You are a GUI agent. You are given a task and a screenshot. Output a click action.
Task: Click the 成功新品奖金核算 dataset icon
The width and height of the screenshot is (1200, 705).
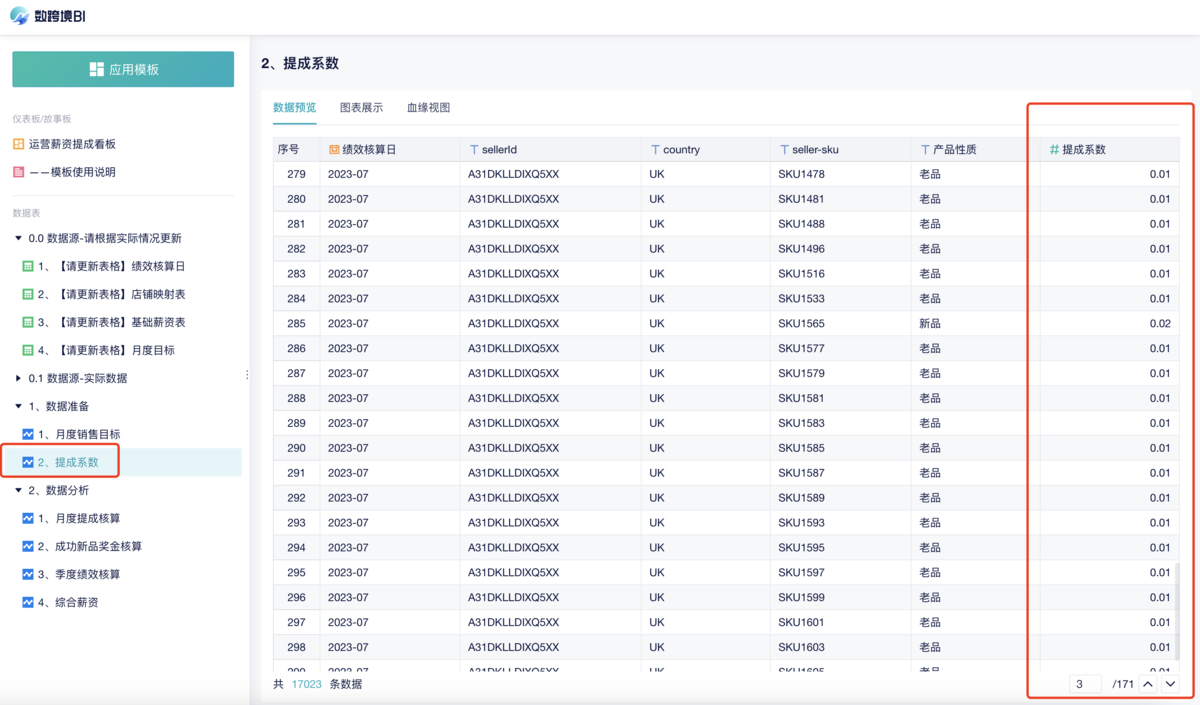click(28, 546)
